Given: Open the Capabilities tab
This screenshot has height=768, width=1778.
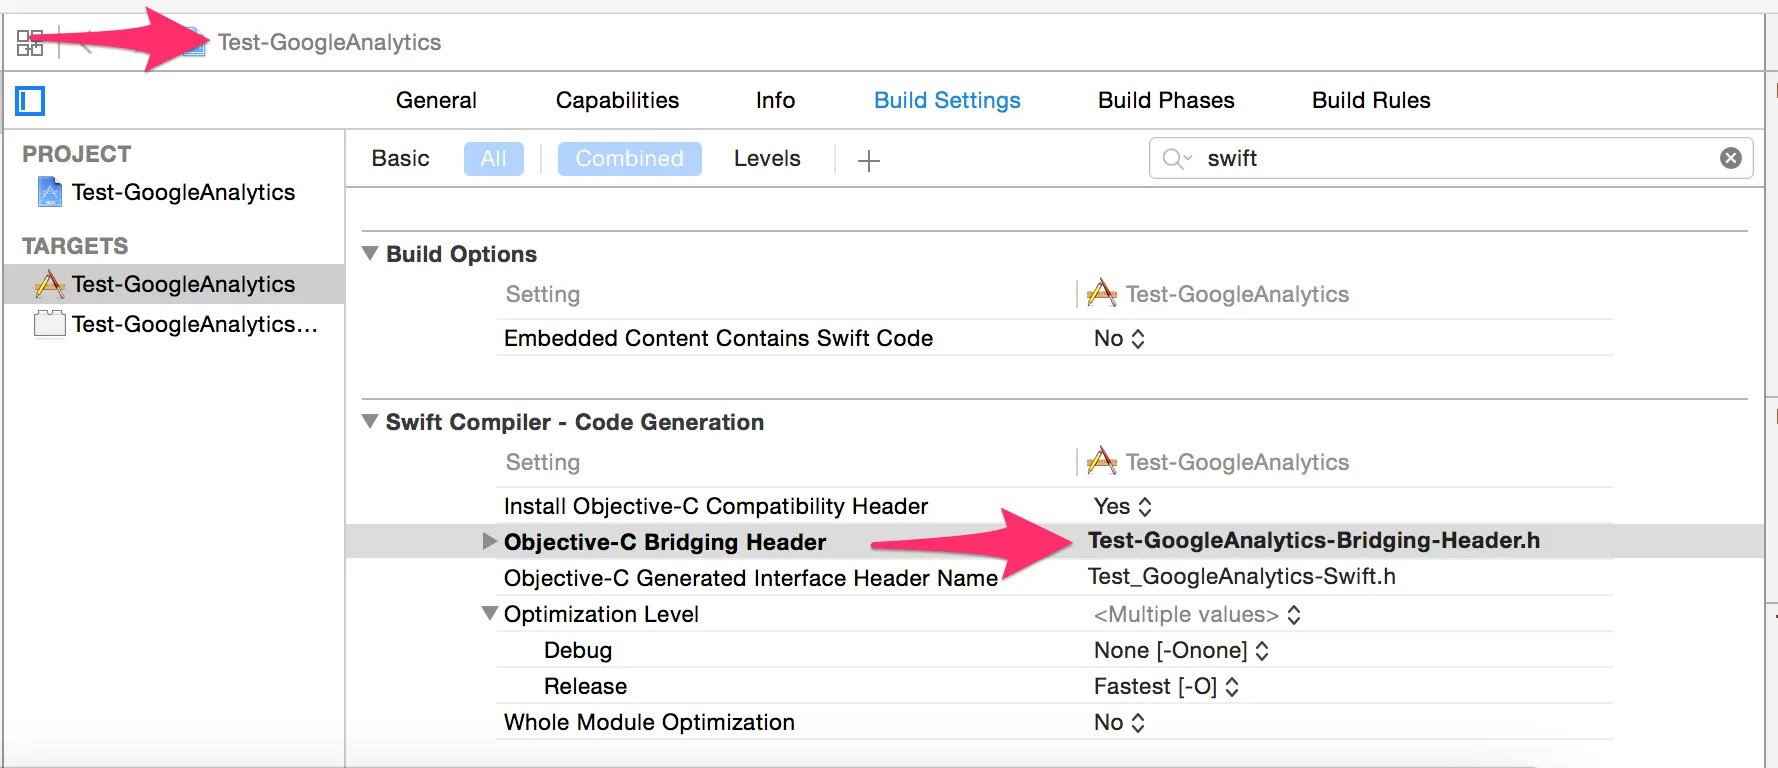Looking at the screenshot, I should 617,100.
